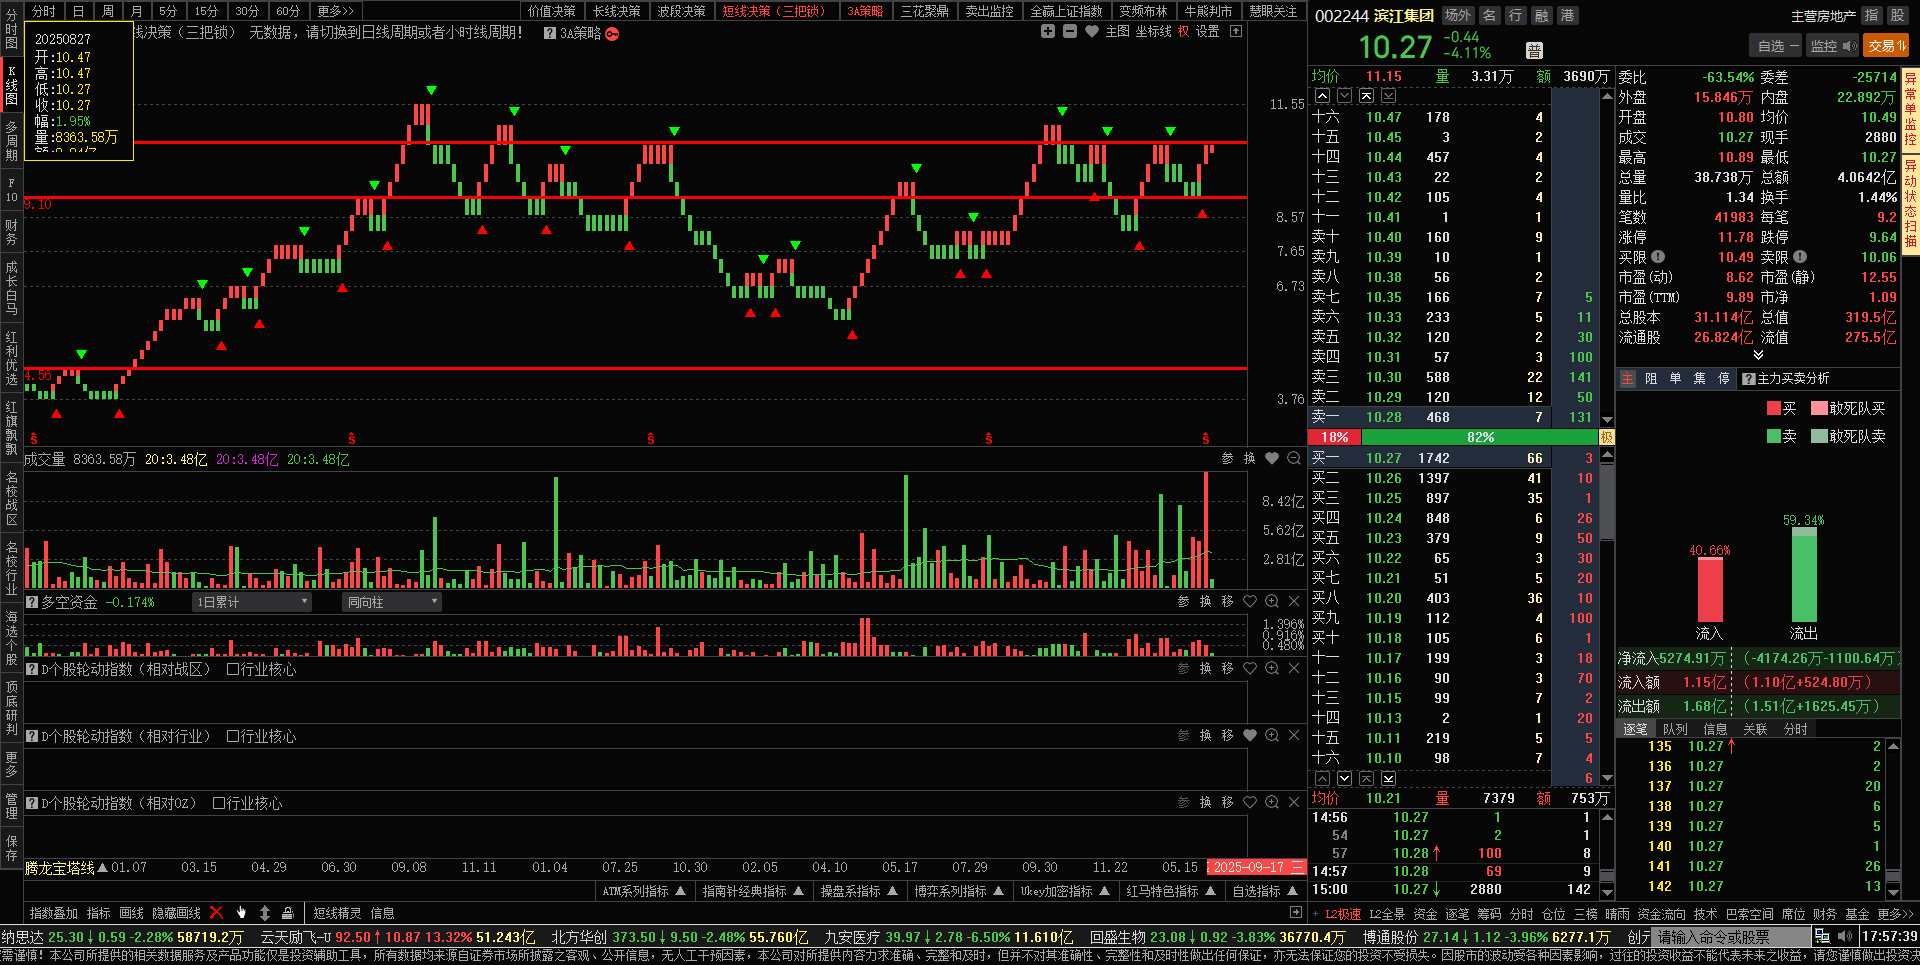Zoom out main chart with minus icon
Viewport: 1920px width, 965px height.
pos(1070,32)
